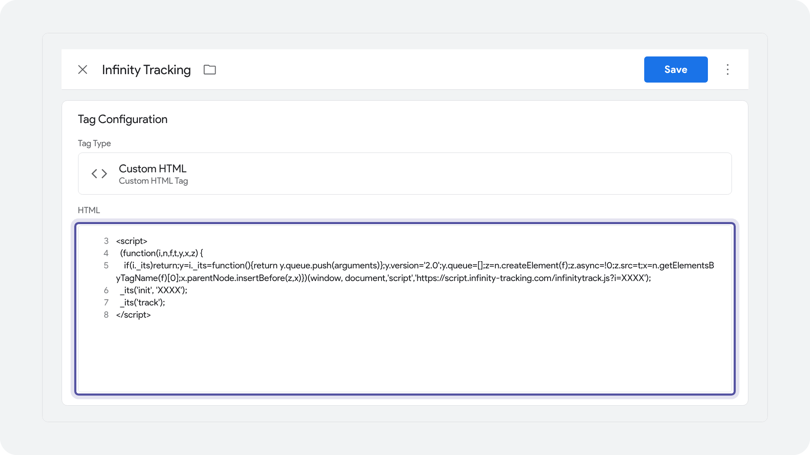Click line number 5 in gutter
The height and width of the screenshot is (455, 810).
coord(106,265)
